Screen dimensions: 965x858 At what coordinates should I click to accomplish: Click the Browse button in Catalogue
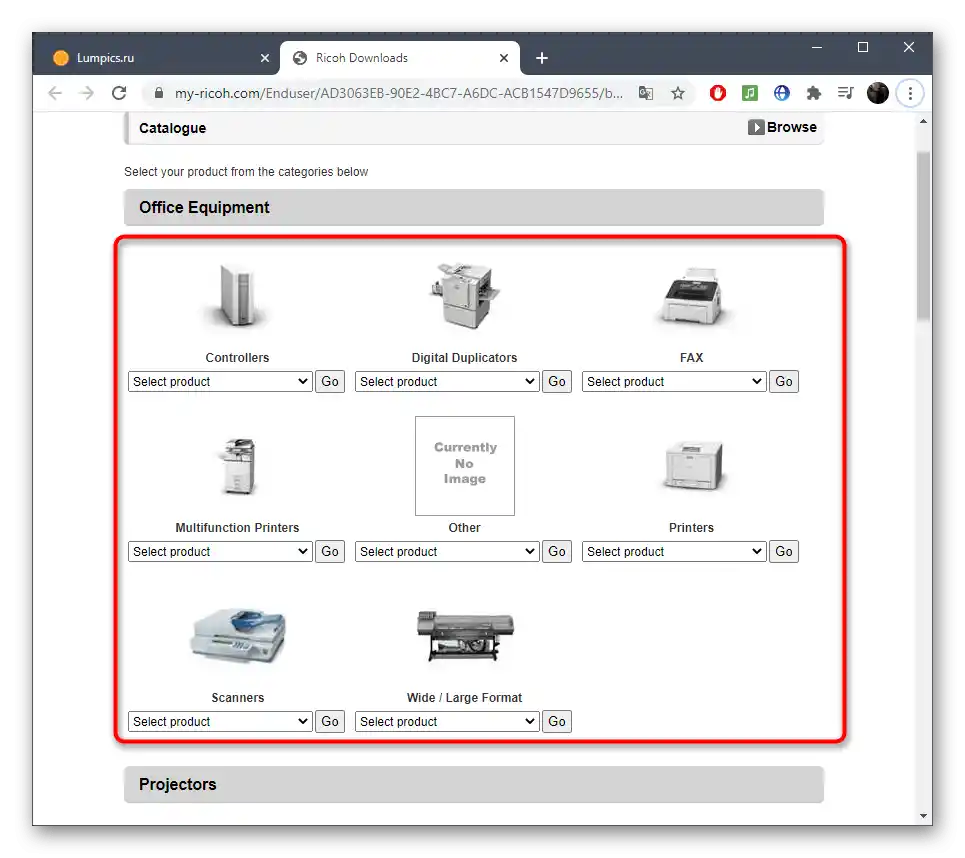pos(782,127)
